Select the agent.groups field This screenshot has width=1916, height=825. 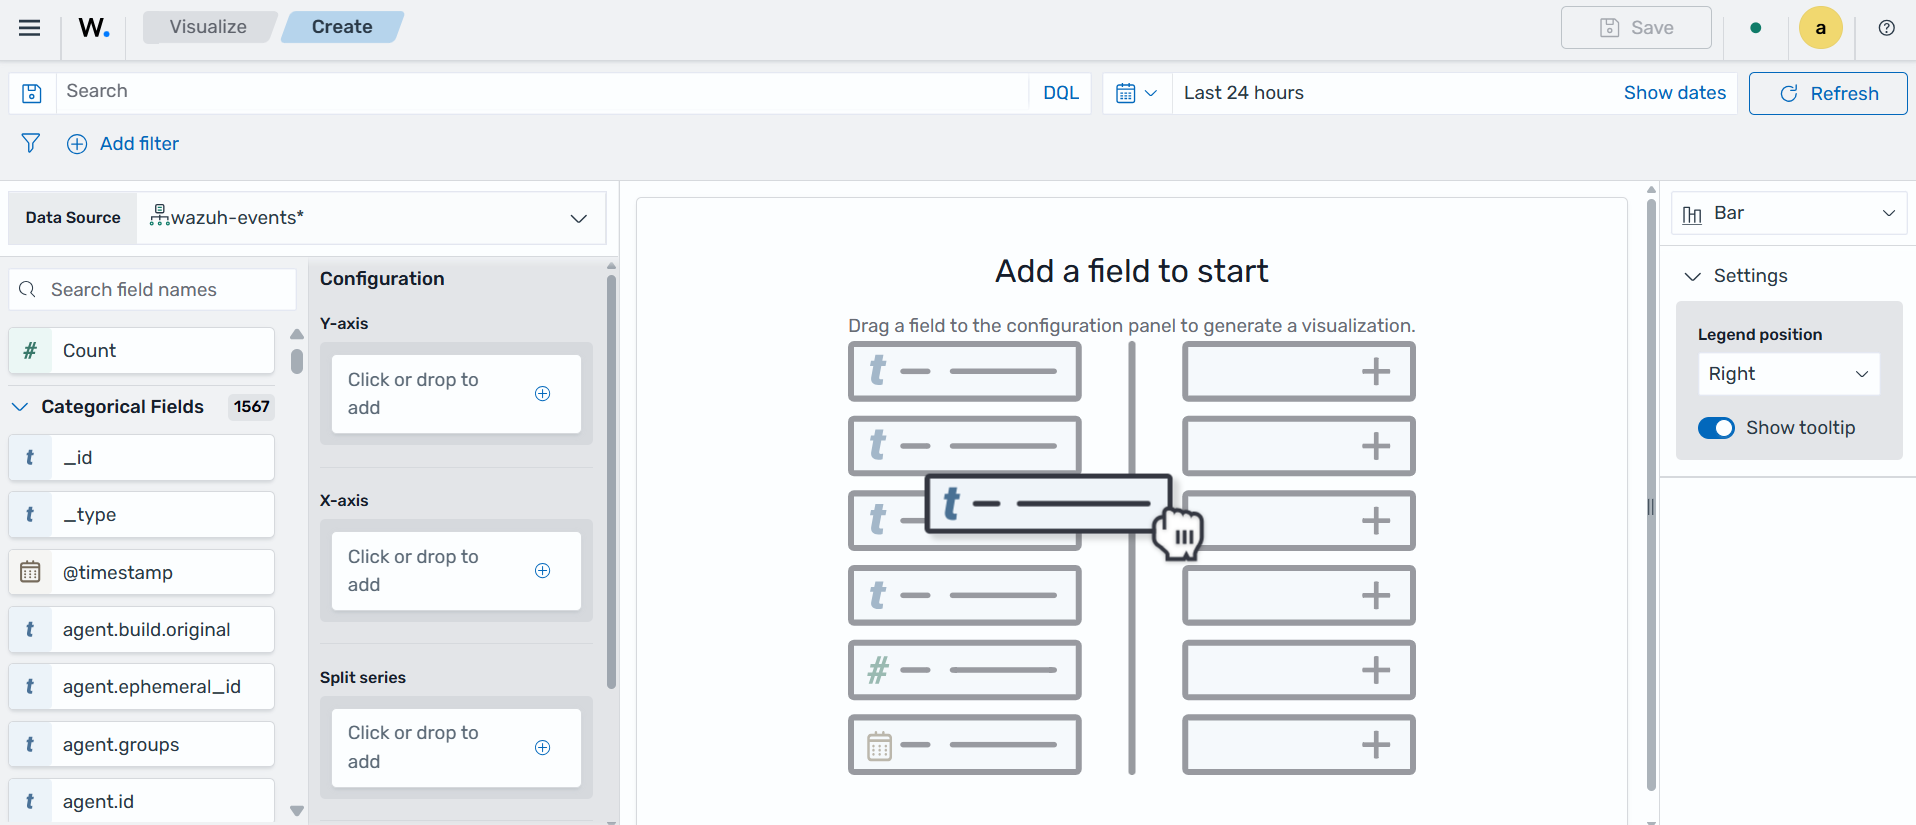141,745
